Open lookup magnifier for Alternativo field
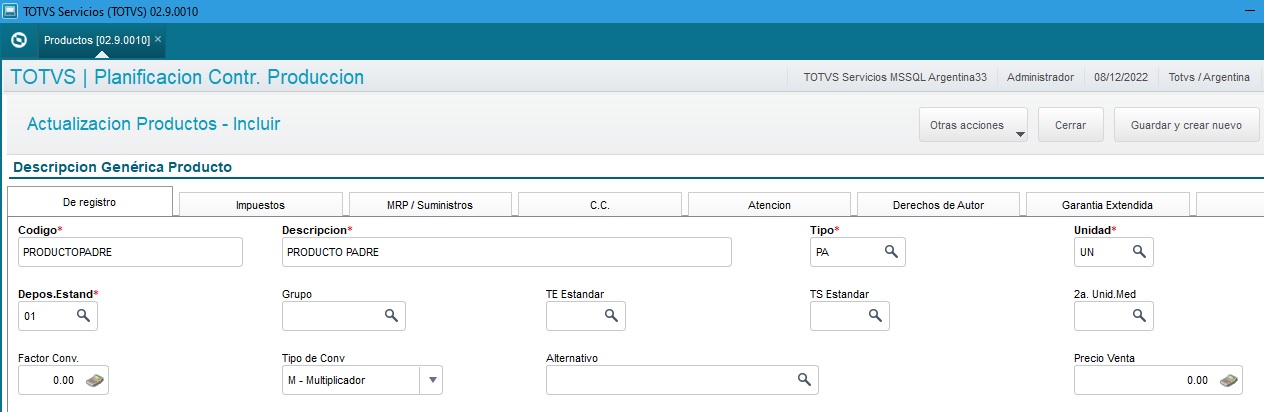The width and height of the screenshot is (1264, 412). (803, 380)
